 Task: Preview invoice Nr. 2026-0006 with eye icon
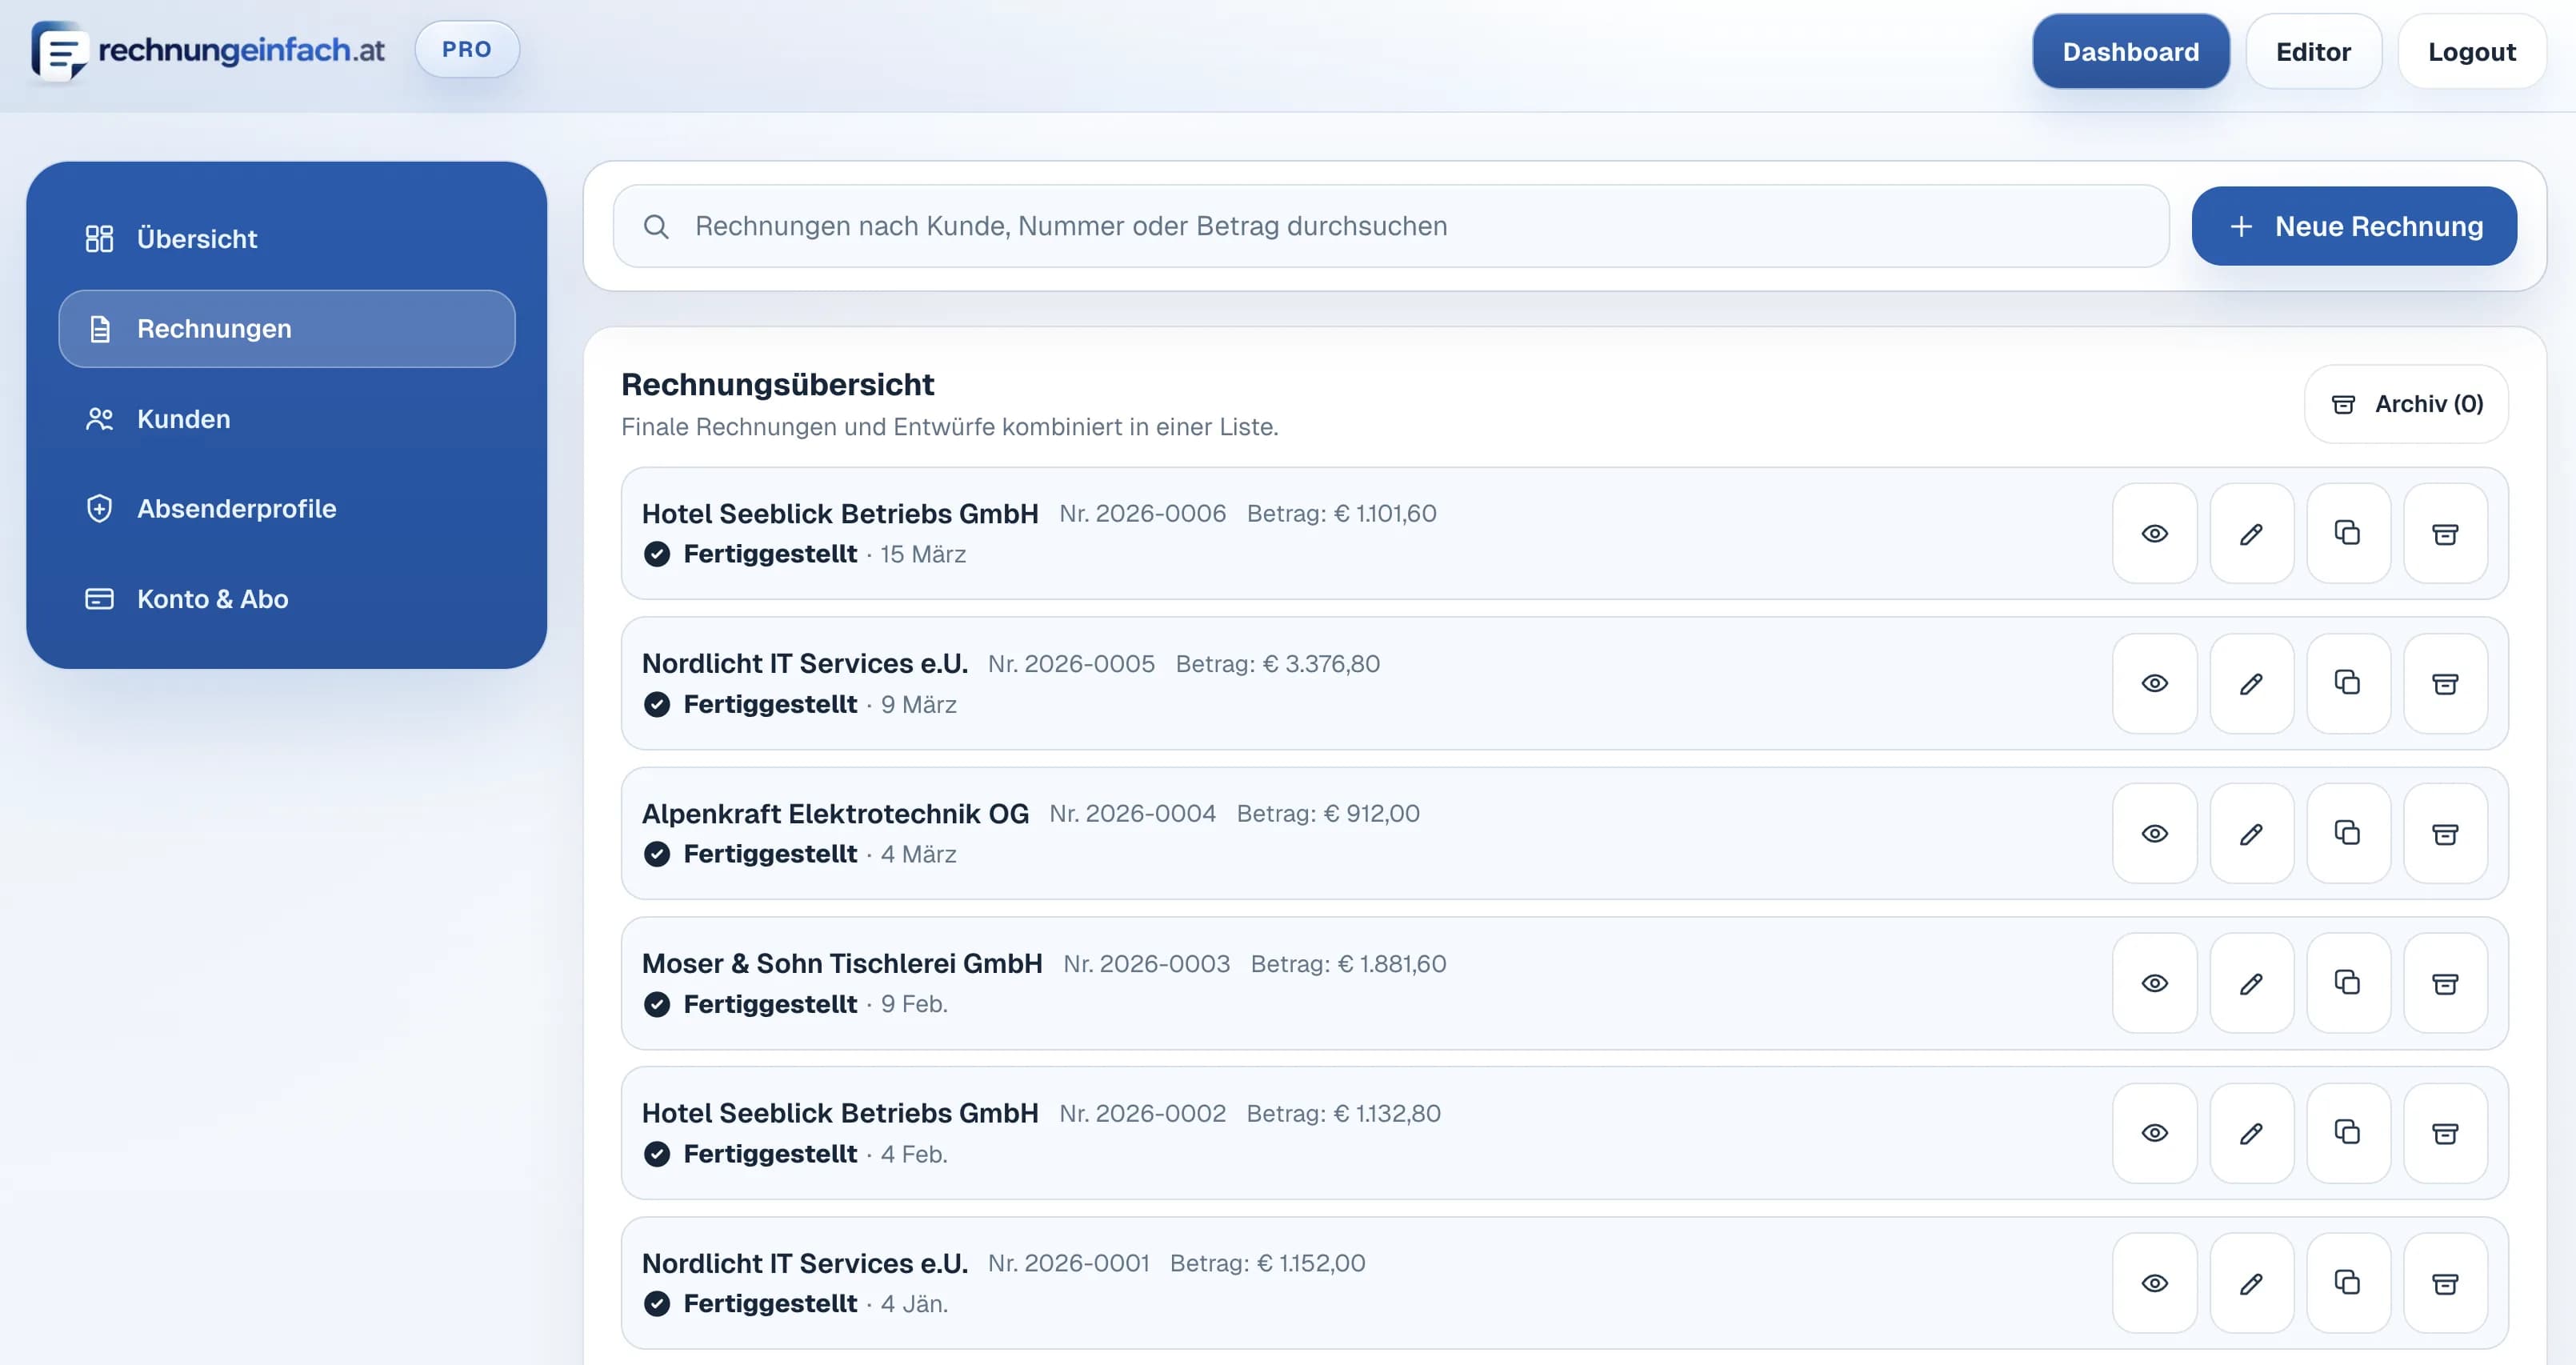pos(2155,533)
